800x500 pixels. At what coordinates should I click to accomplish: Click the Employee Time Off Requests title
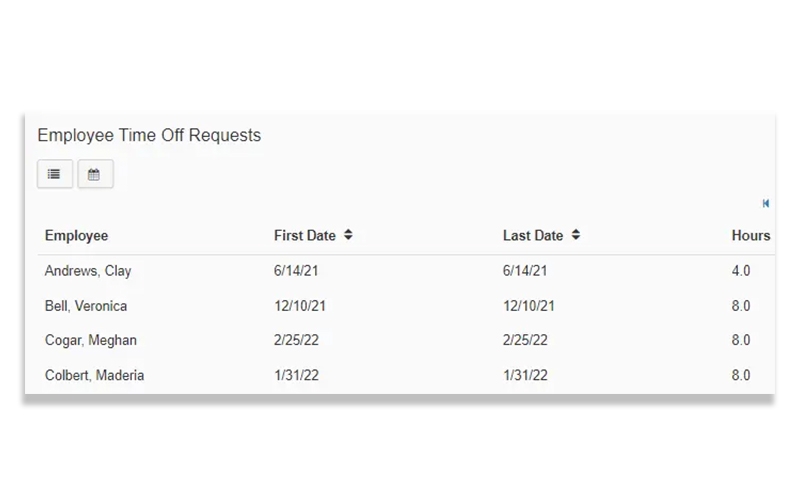149,136
